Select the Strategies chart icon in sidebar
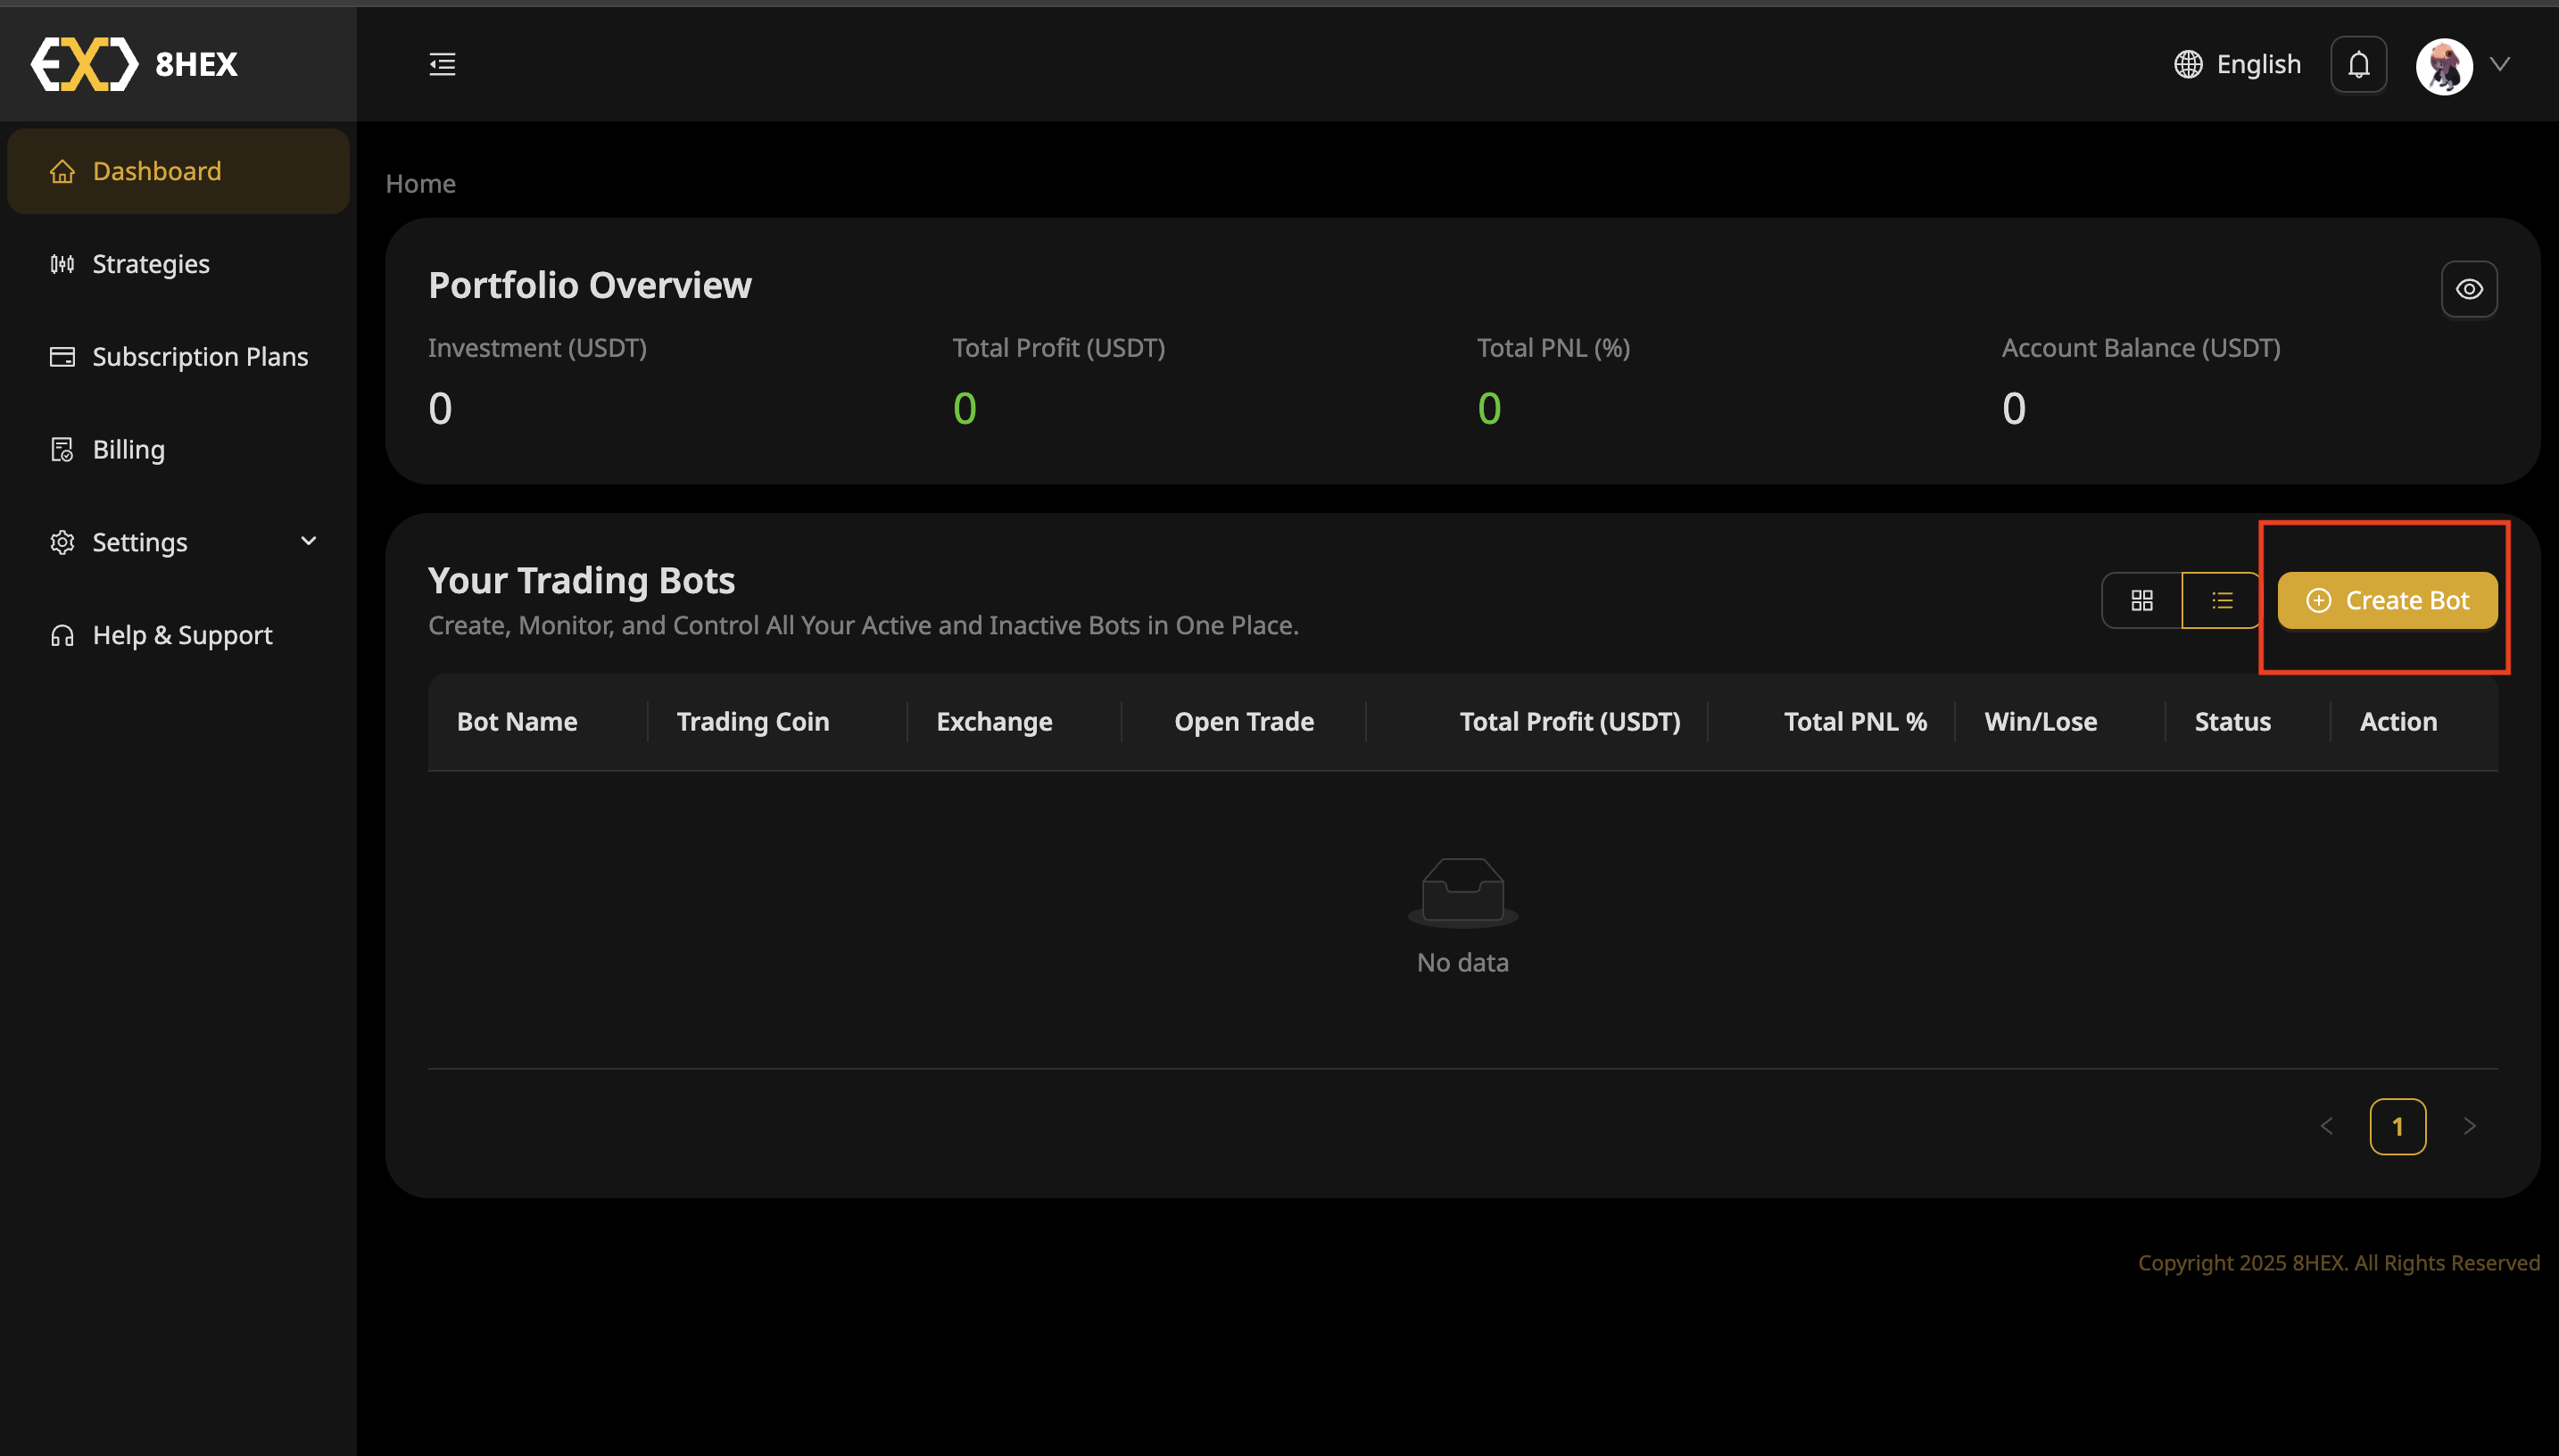Viewport: 2559px width, 1456px height. coord(62,263)
